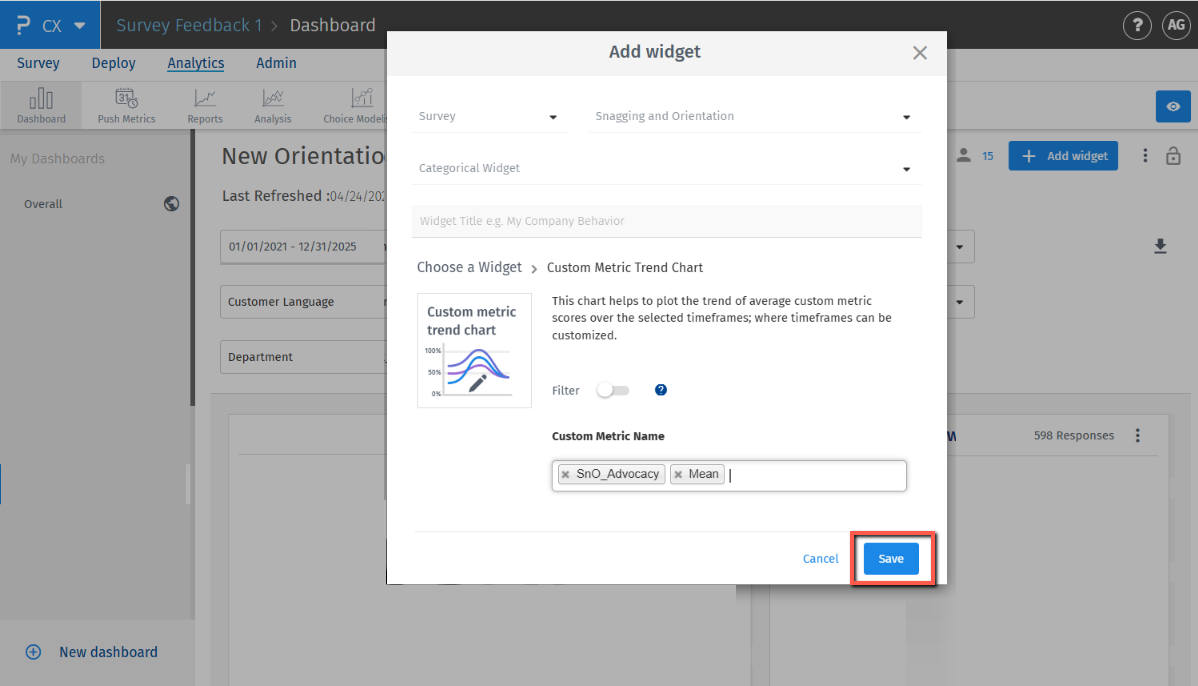Open the Reports toolbar icon
This screenshot has height=686, width=1198.
click(205, 105)
